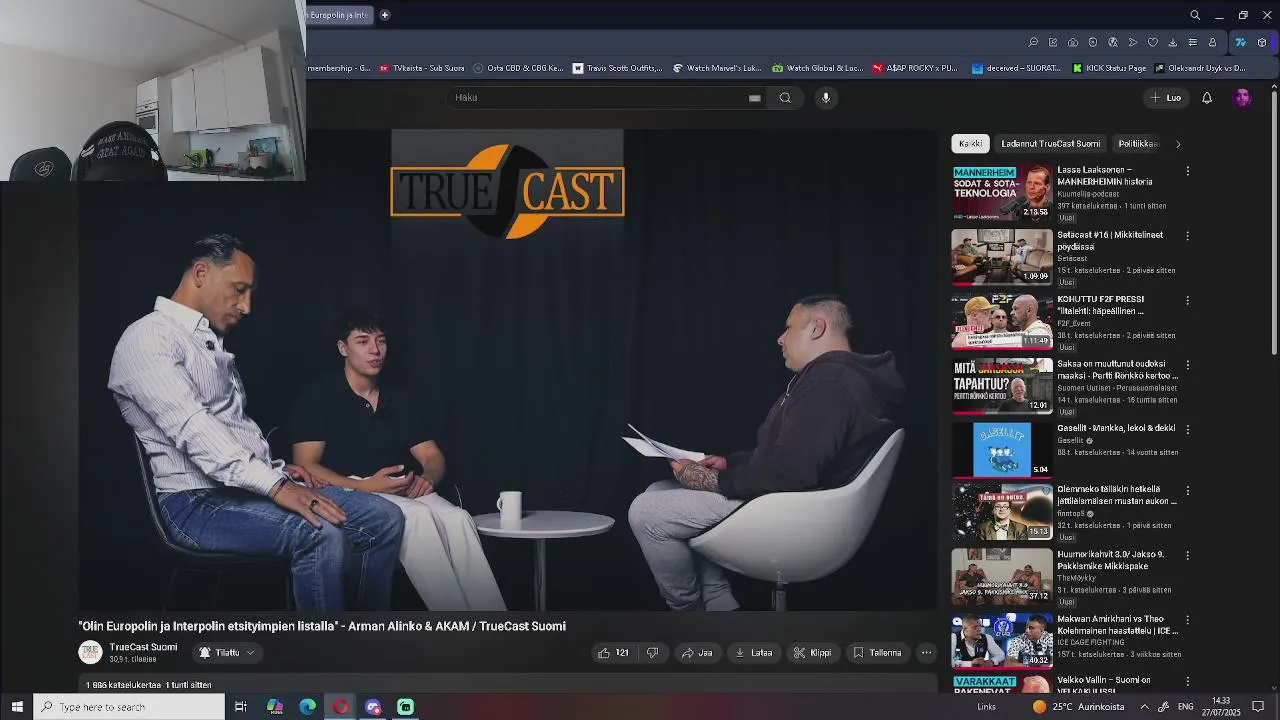The image size is (1280, 720).
Task: Switch to the Europolin ja Inte browser tab
Action: (x=338, y=15)
